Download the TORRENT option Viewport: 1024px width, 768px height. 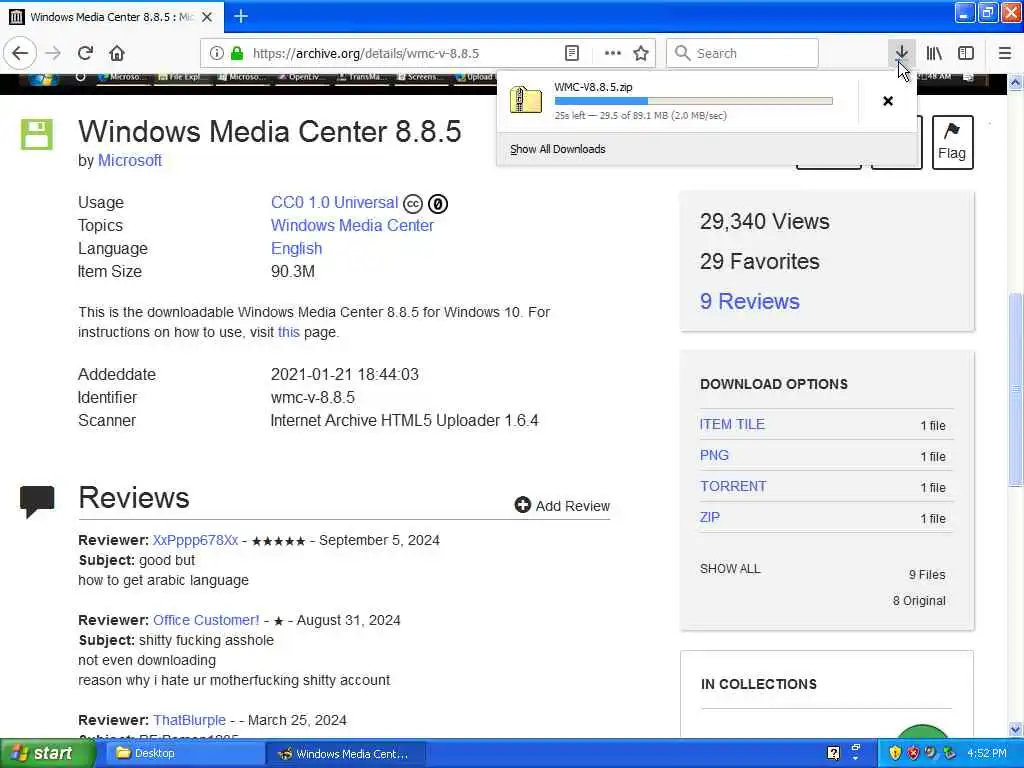(733, 487)
